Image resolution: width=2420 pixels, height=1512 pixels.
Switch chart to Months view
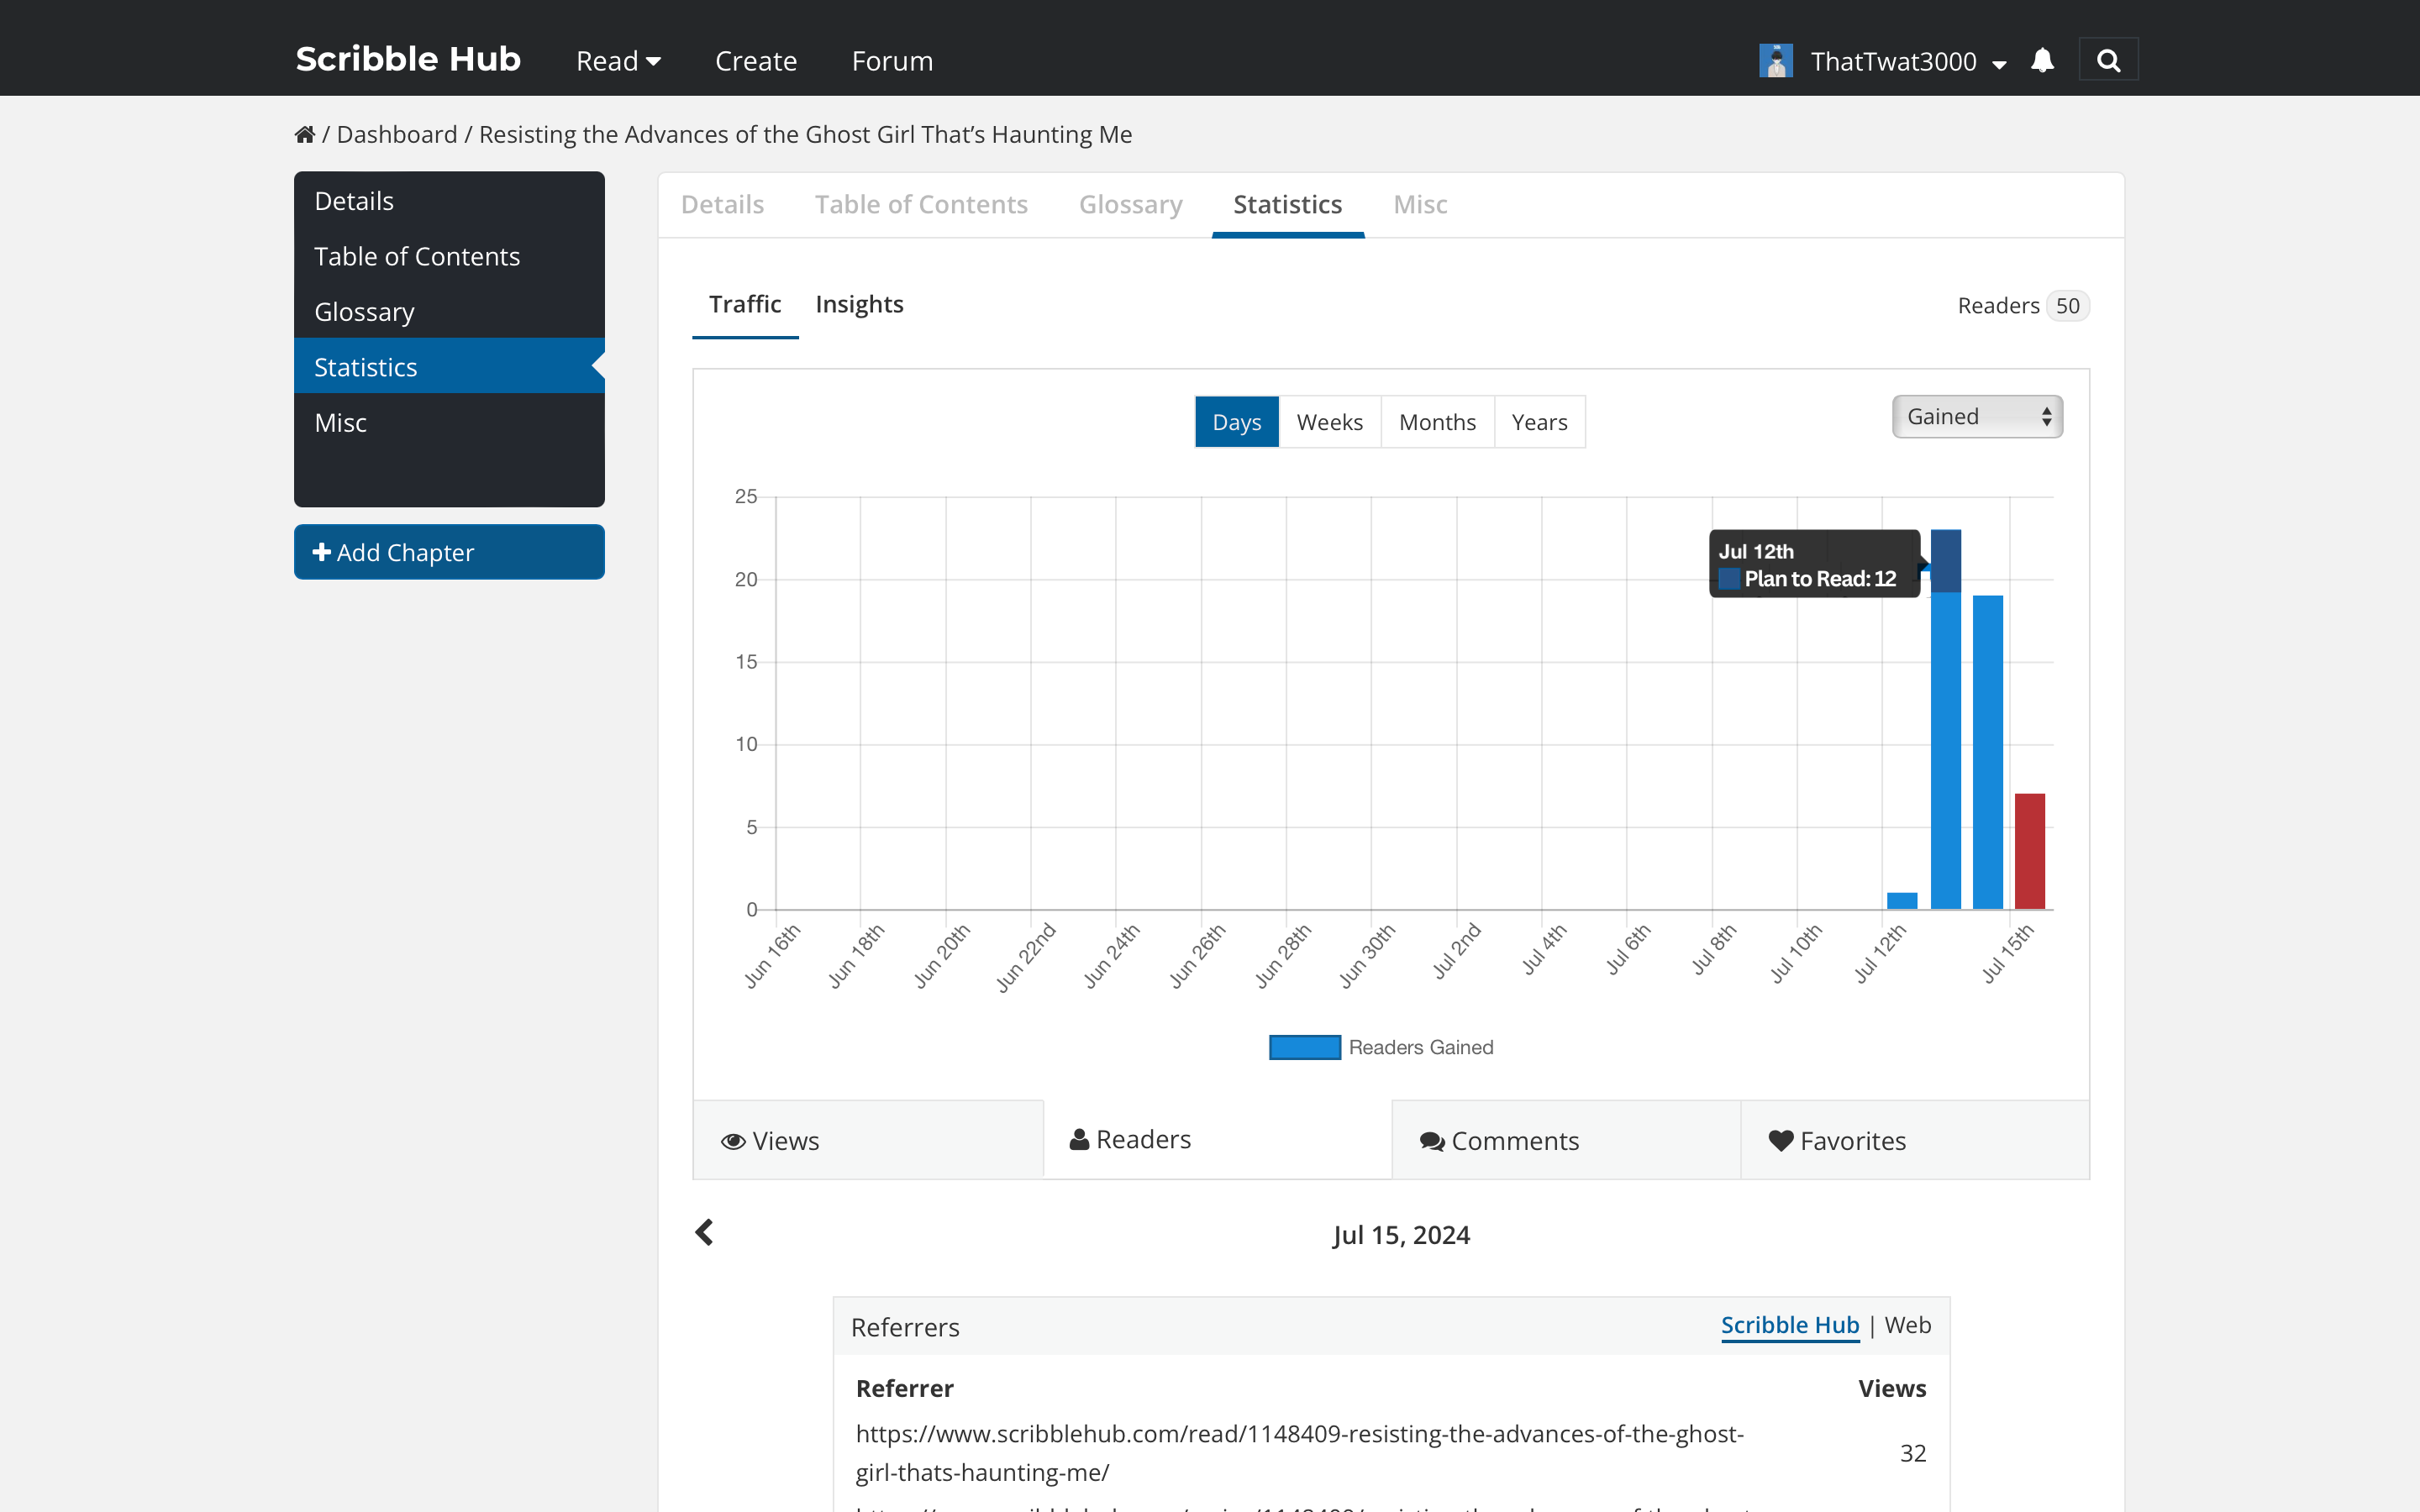click(x=1437, y=422)
